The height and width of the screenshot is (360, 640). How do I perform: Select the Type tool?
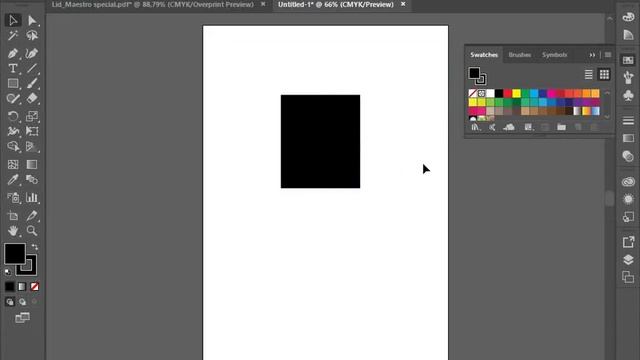pos(13,68)
